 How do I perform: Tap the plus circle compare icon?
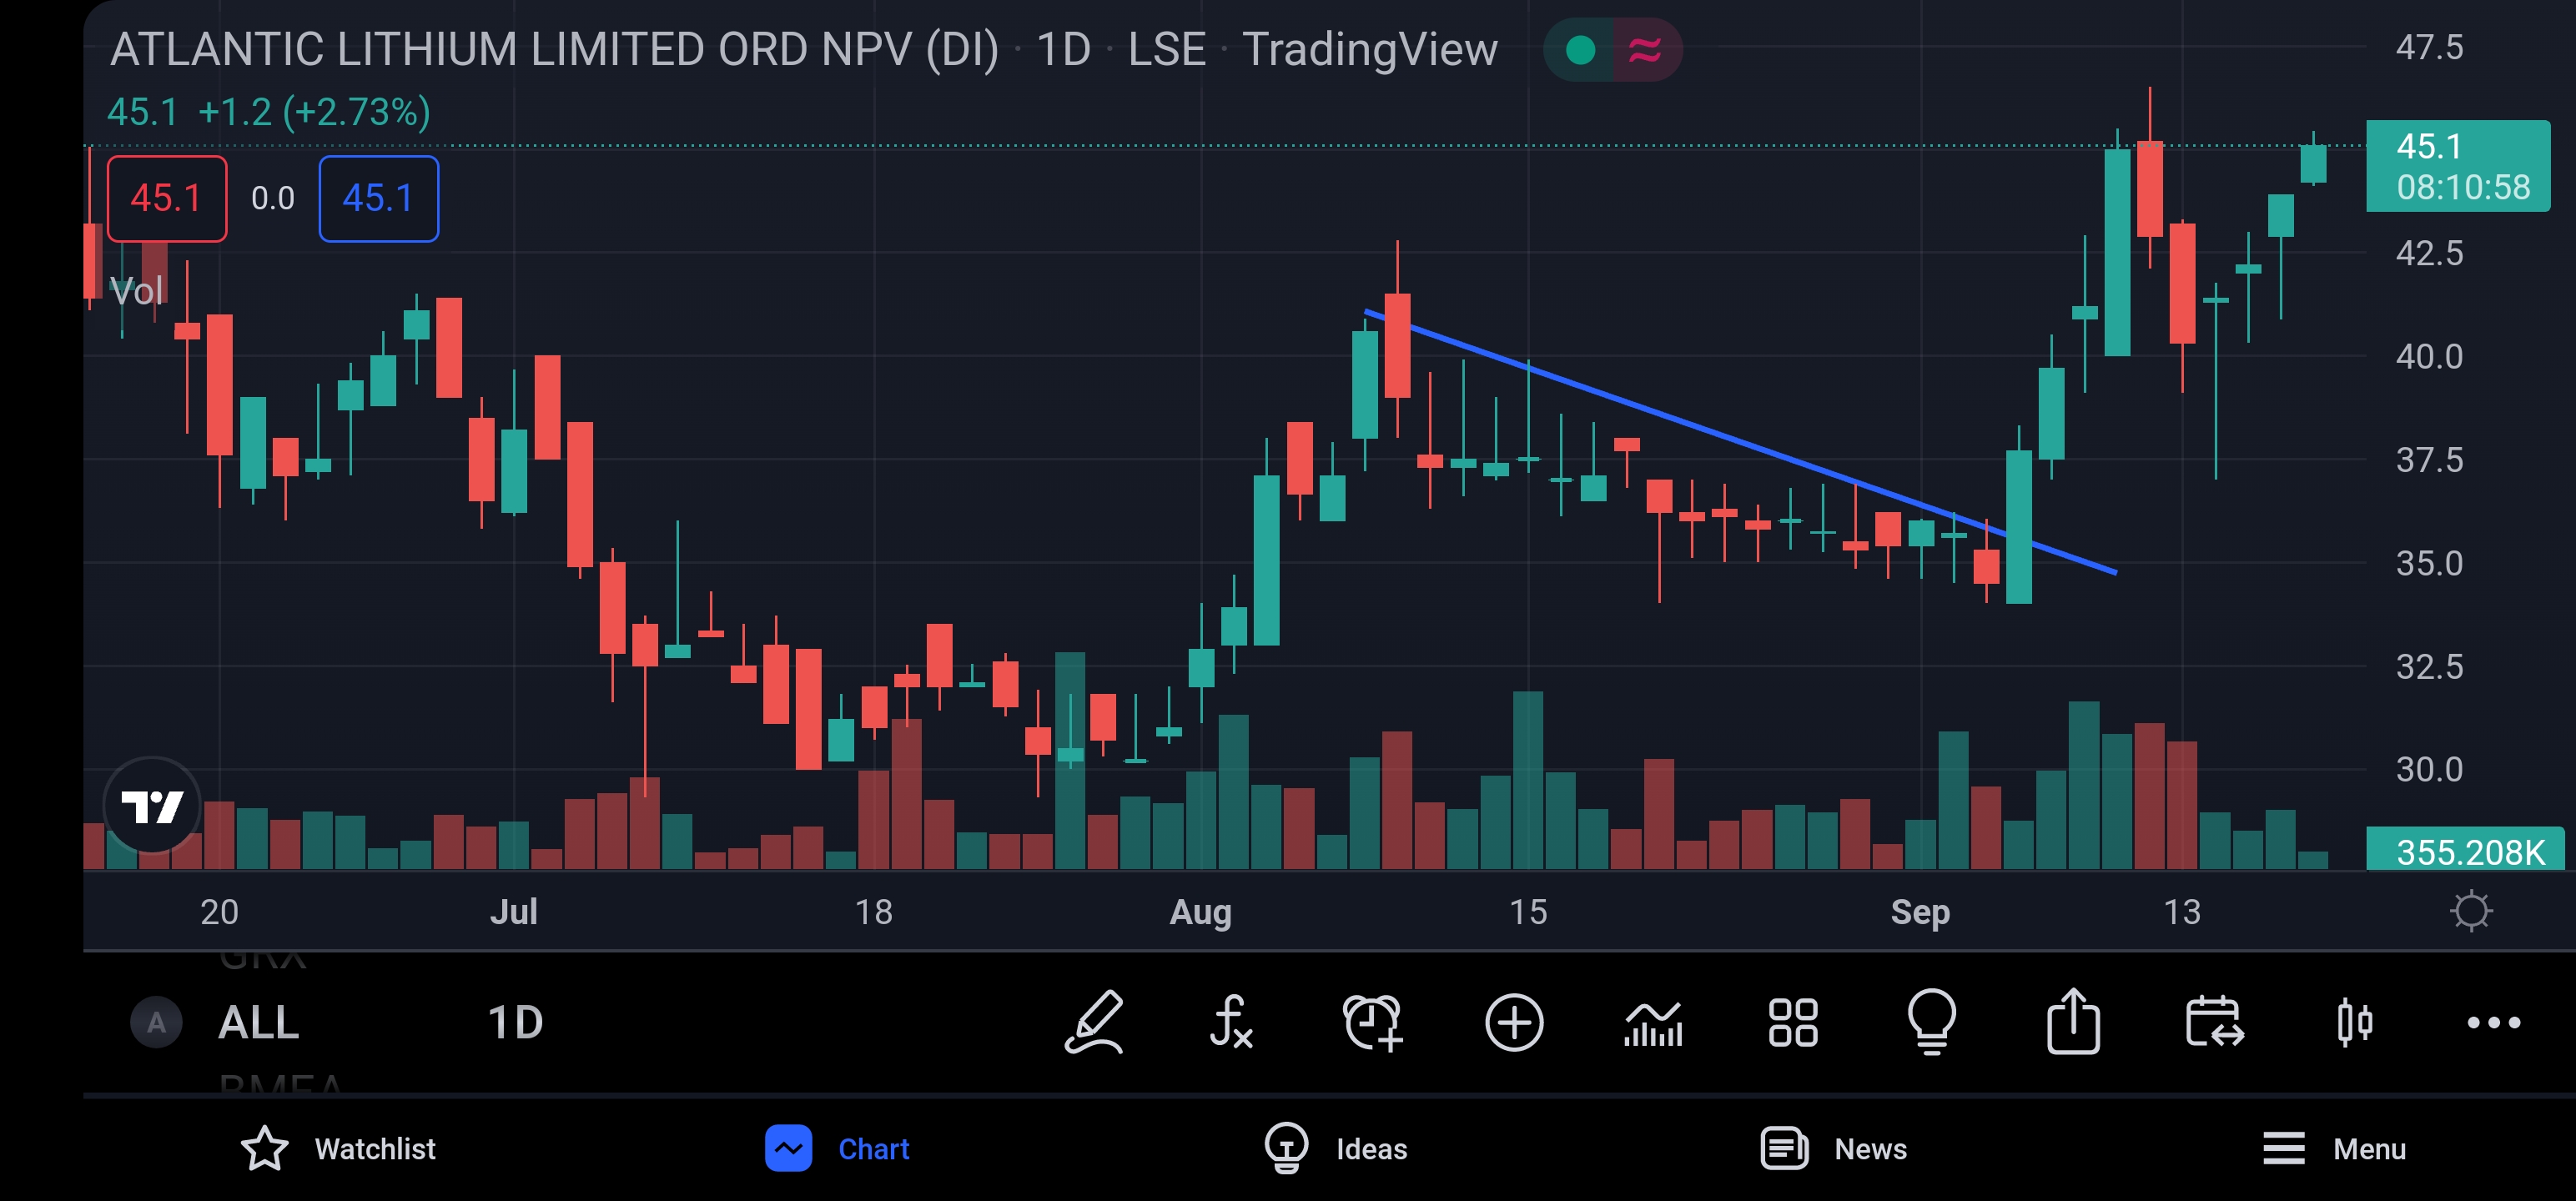tap(1514, 1022)
